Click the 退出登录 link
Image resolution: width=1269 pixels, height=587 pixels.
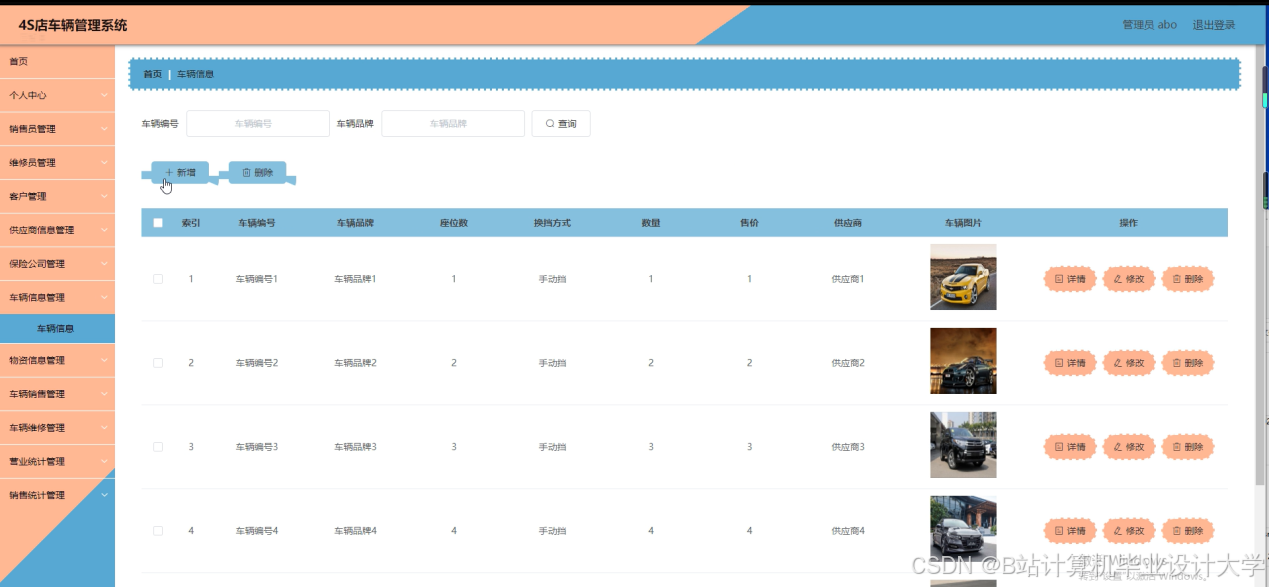pyautogui.click(x=1214, y=25)
